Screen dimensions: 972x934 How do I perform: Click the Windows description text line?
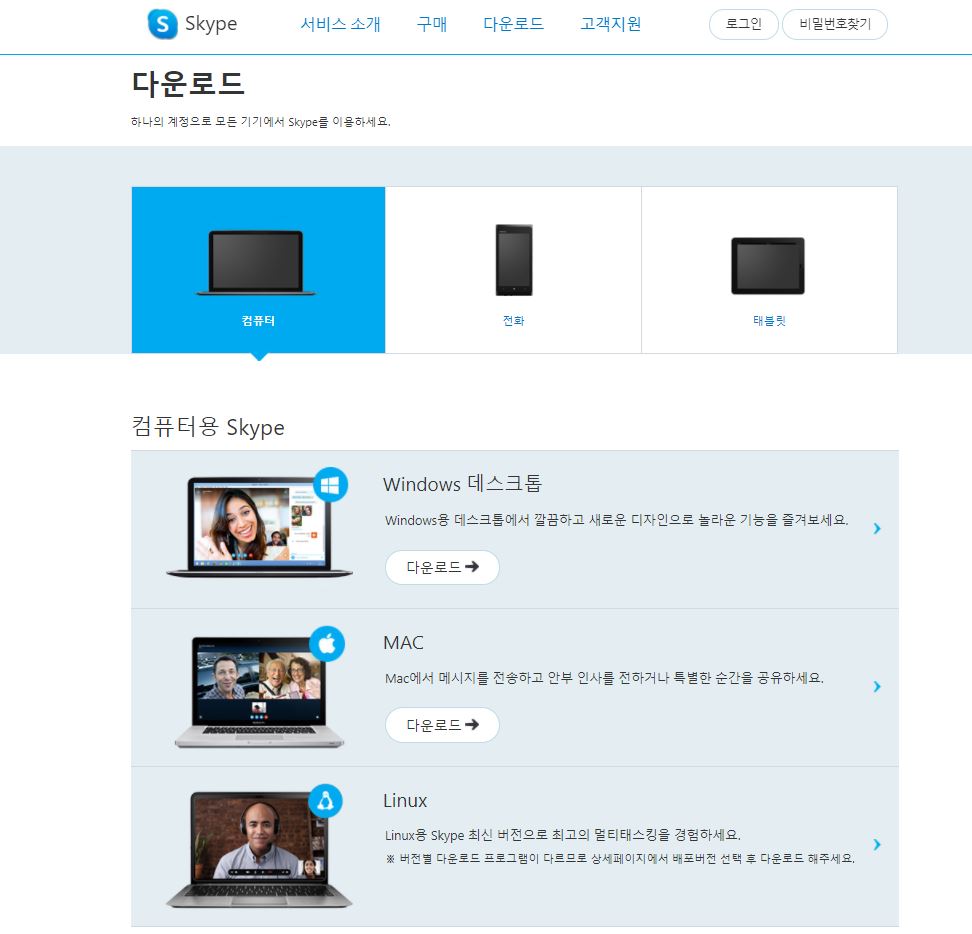coord(616,520)
